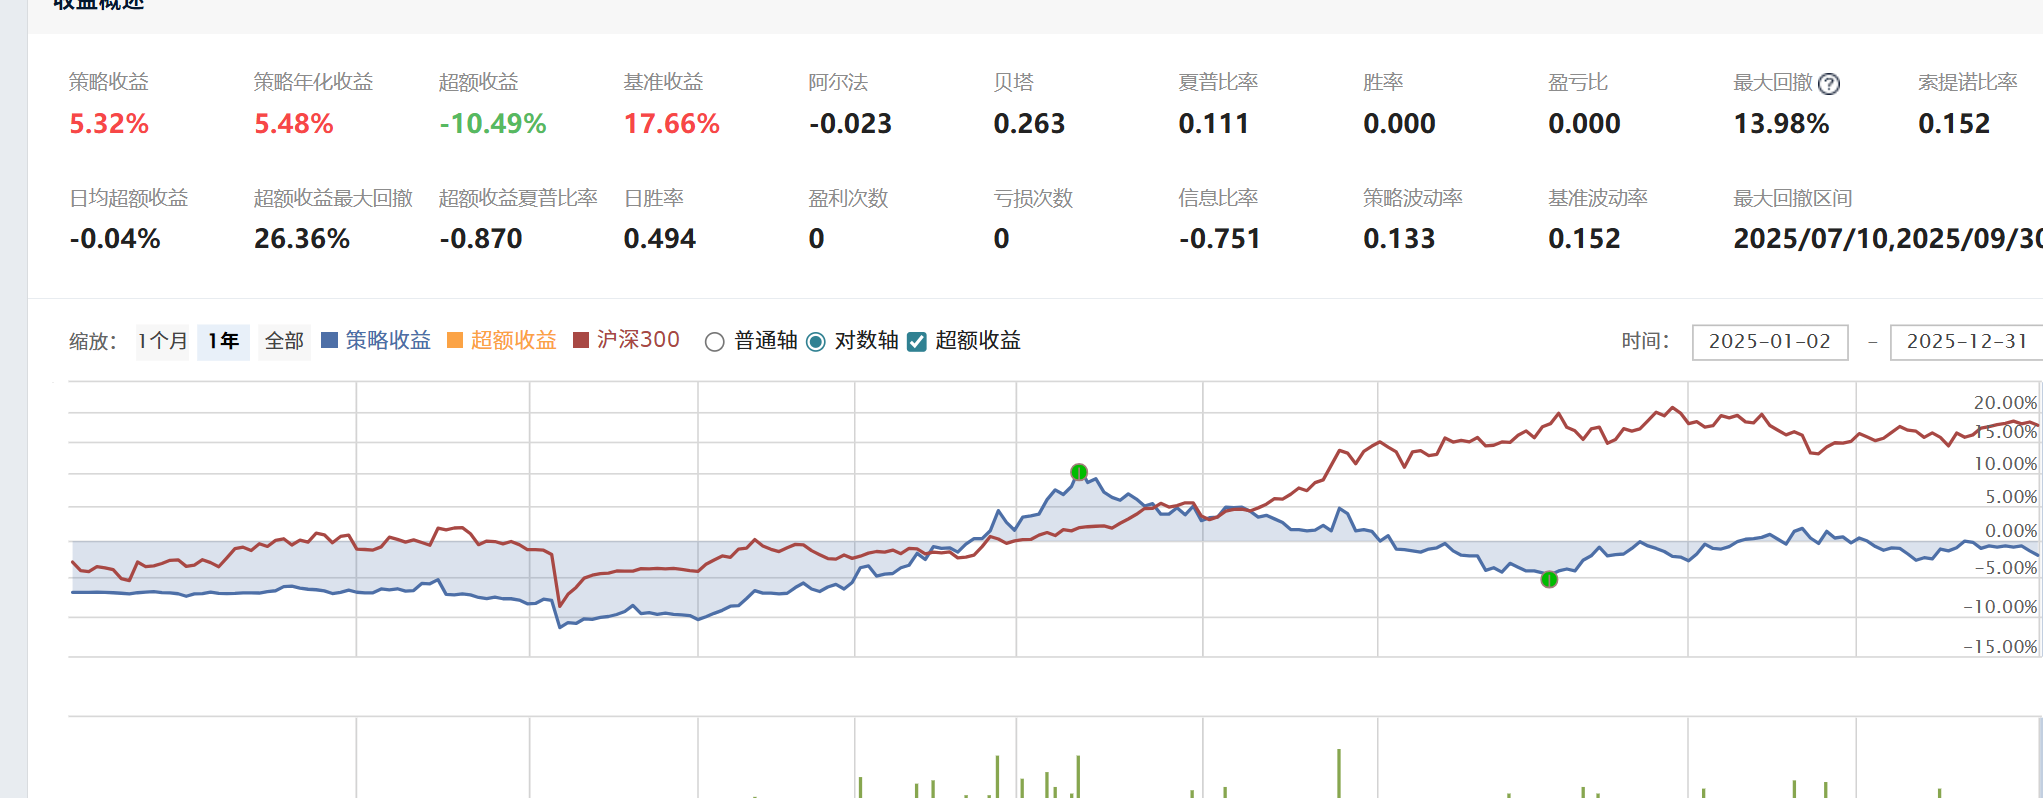Image resolution: width=2043 pixels, height=798 pixels.
Task: Click the green peak marker on the strategy curve
Action: (1079, 472)
